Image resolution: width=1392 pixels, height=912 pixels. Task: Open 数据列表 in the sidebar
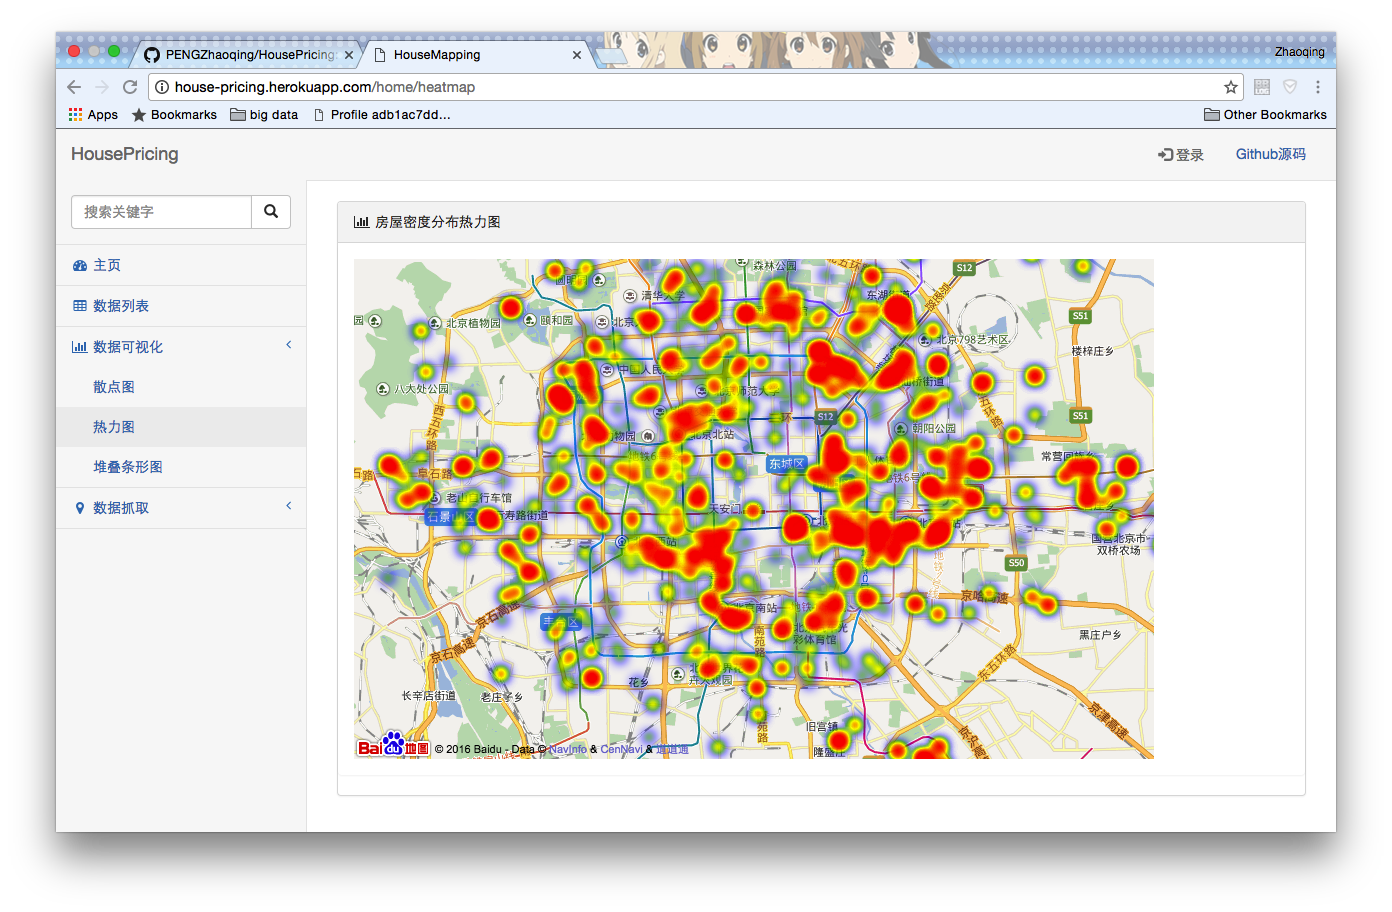pyautogui.click(x=181, y=306)
